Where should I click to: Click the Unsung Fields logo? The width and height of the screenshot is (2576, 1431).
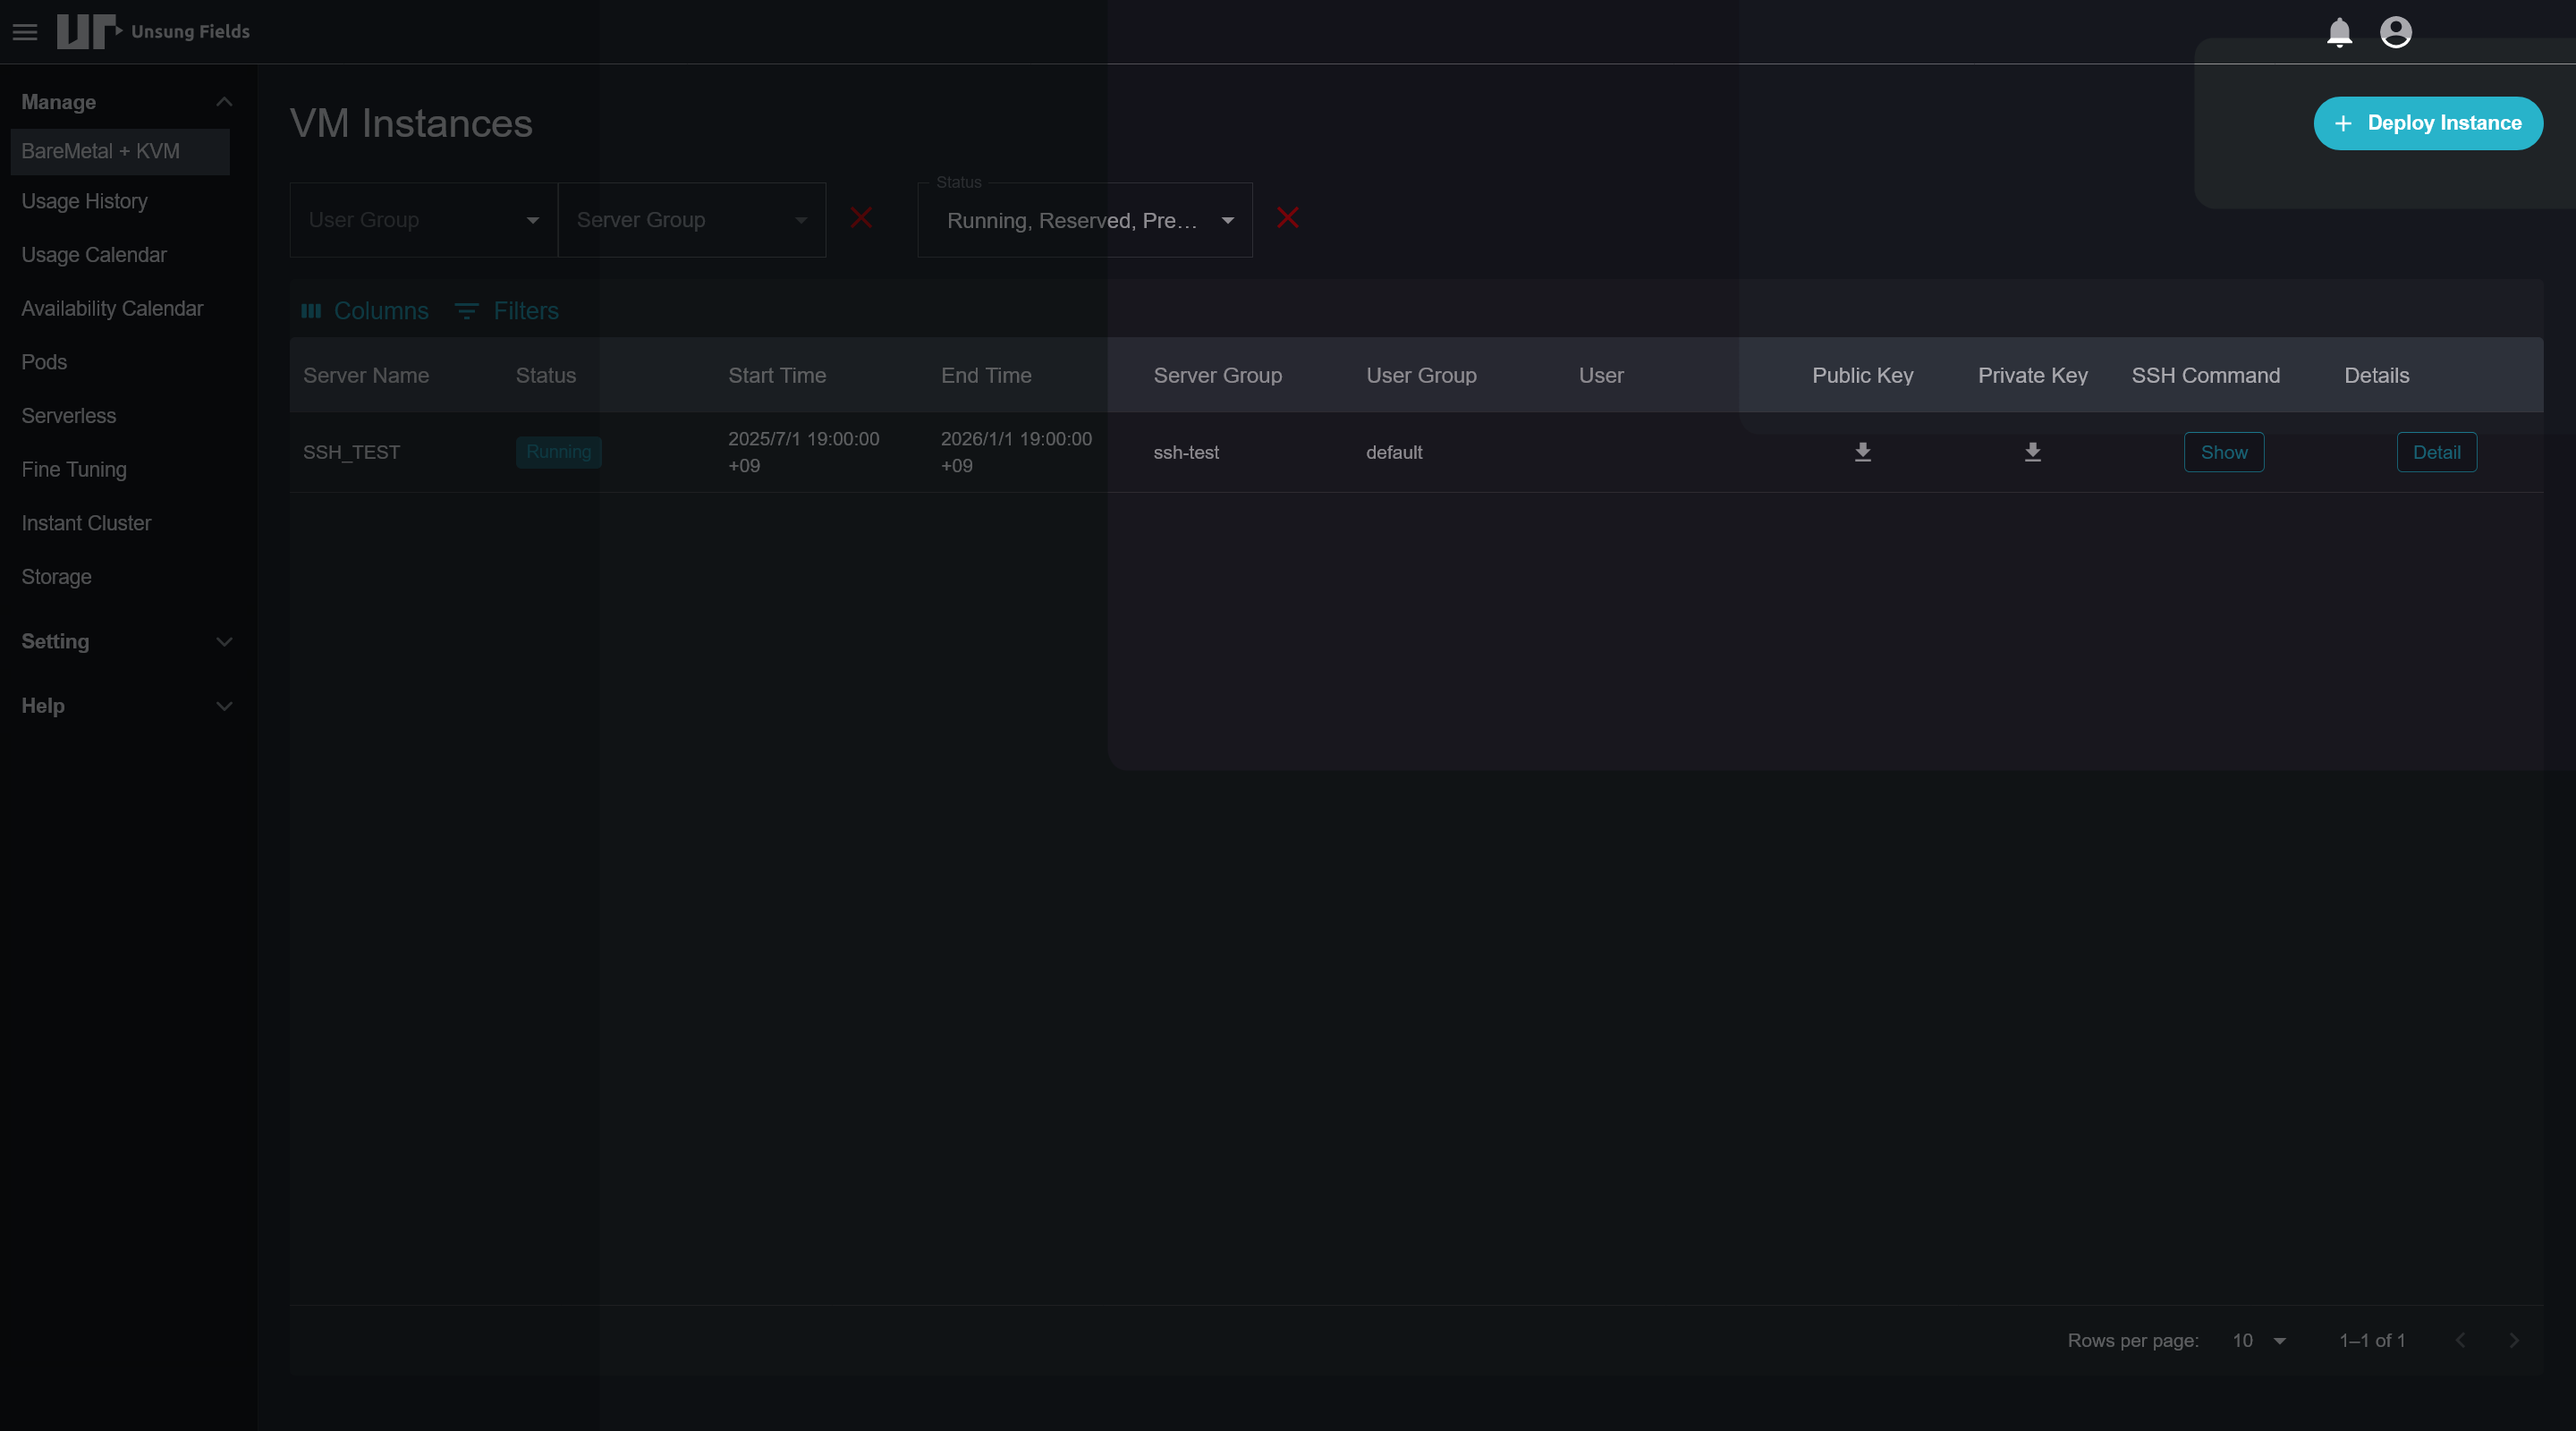[153, 32]
